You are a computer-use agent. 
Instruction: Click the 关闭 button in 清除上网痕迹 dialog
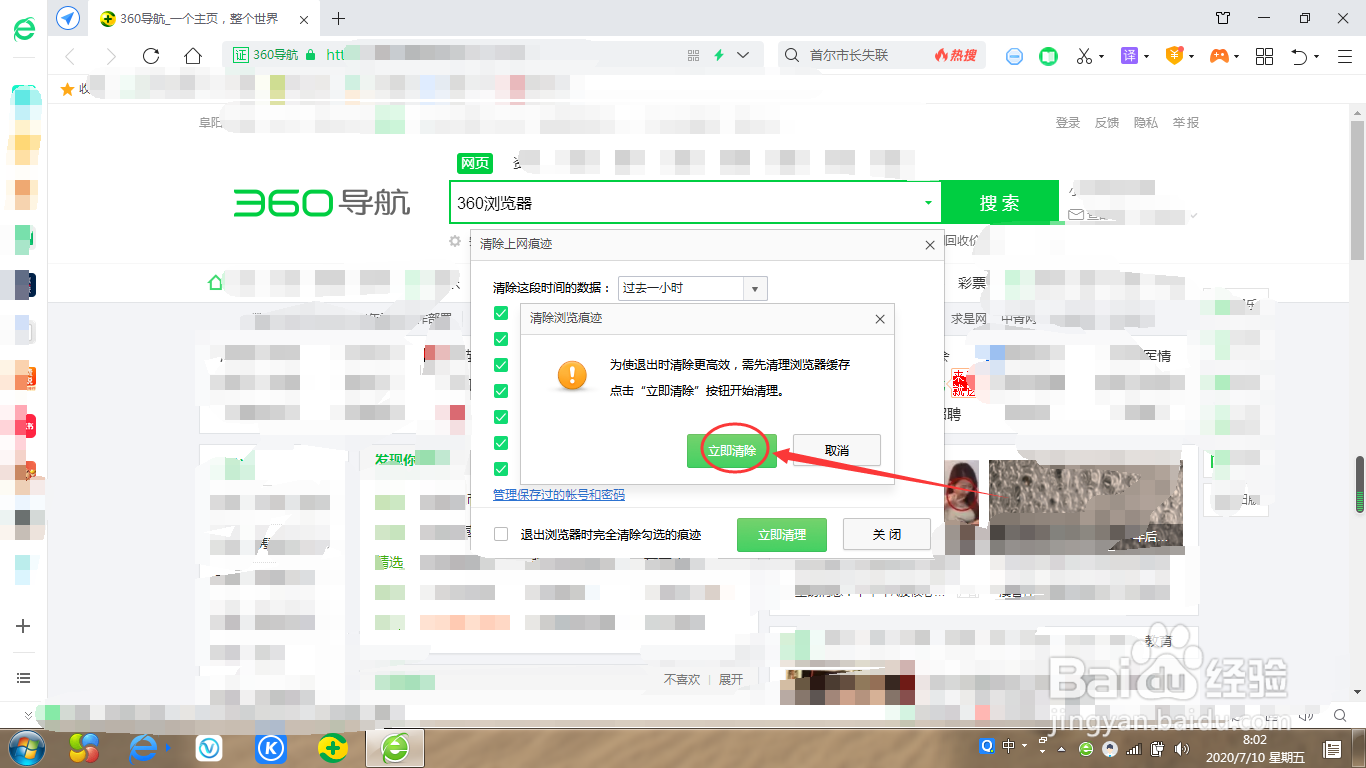(x=887, y=535)
